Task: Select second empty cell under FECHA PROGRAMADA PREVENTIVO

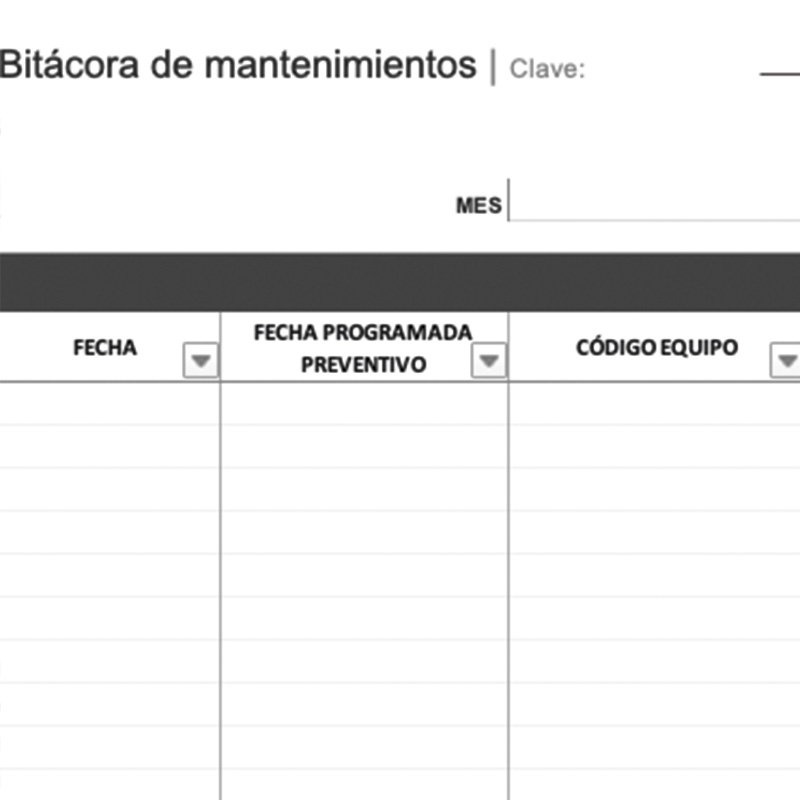Action: pos(364,446)
